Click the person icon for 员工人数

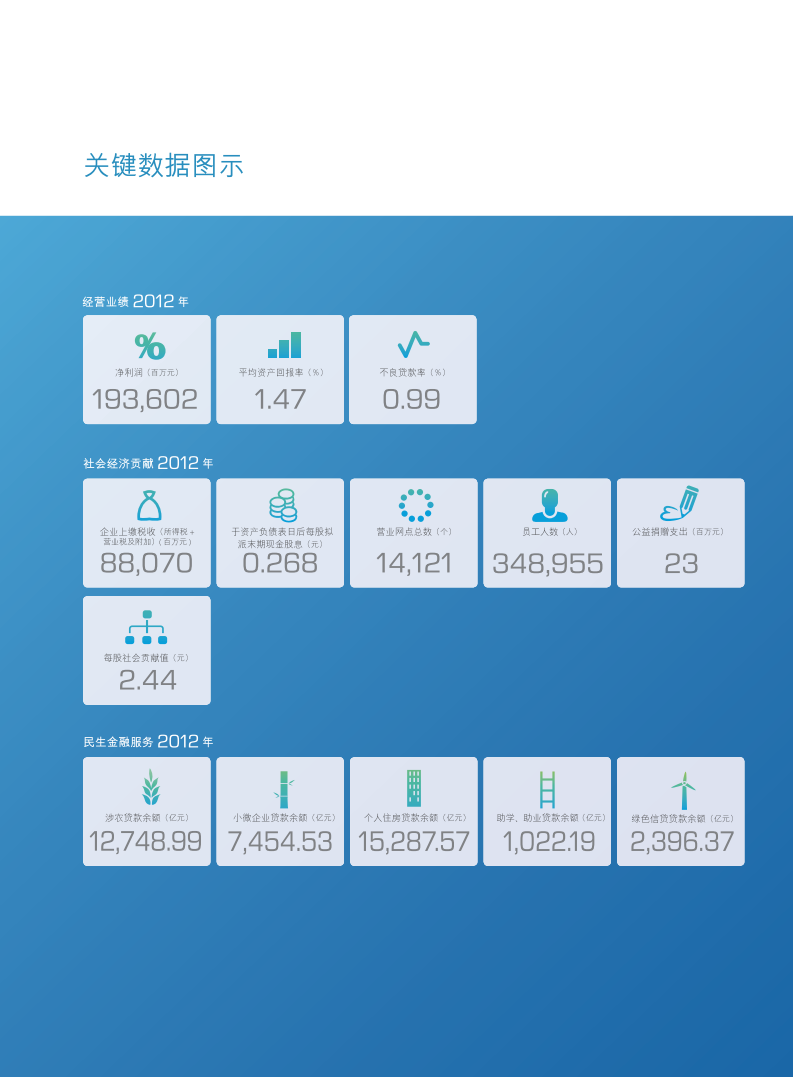(549, 506)
